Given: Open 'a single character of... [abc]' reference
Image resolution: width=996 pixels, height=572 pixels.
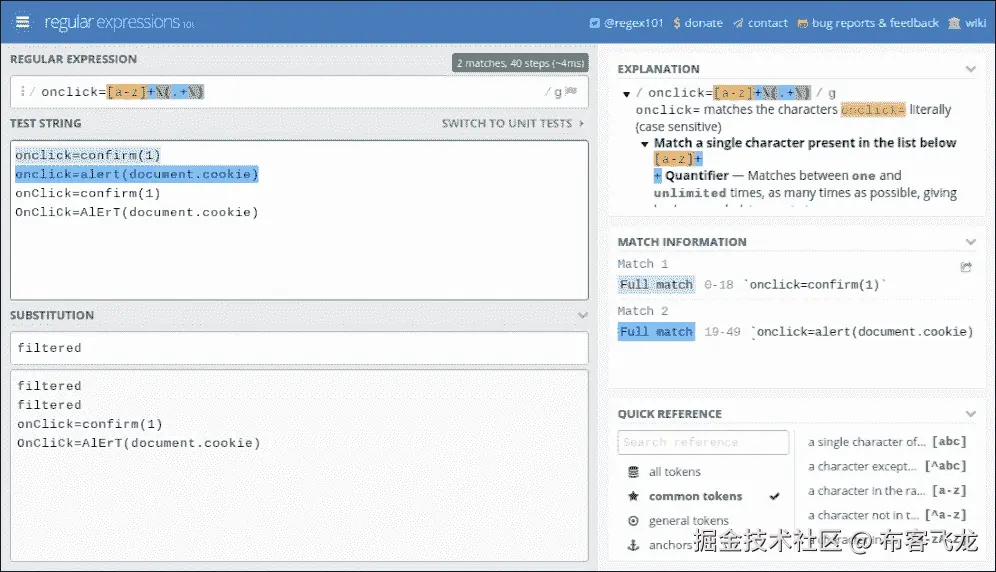Looking at the screenshot, I should pos(887,442).
